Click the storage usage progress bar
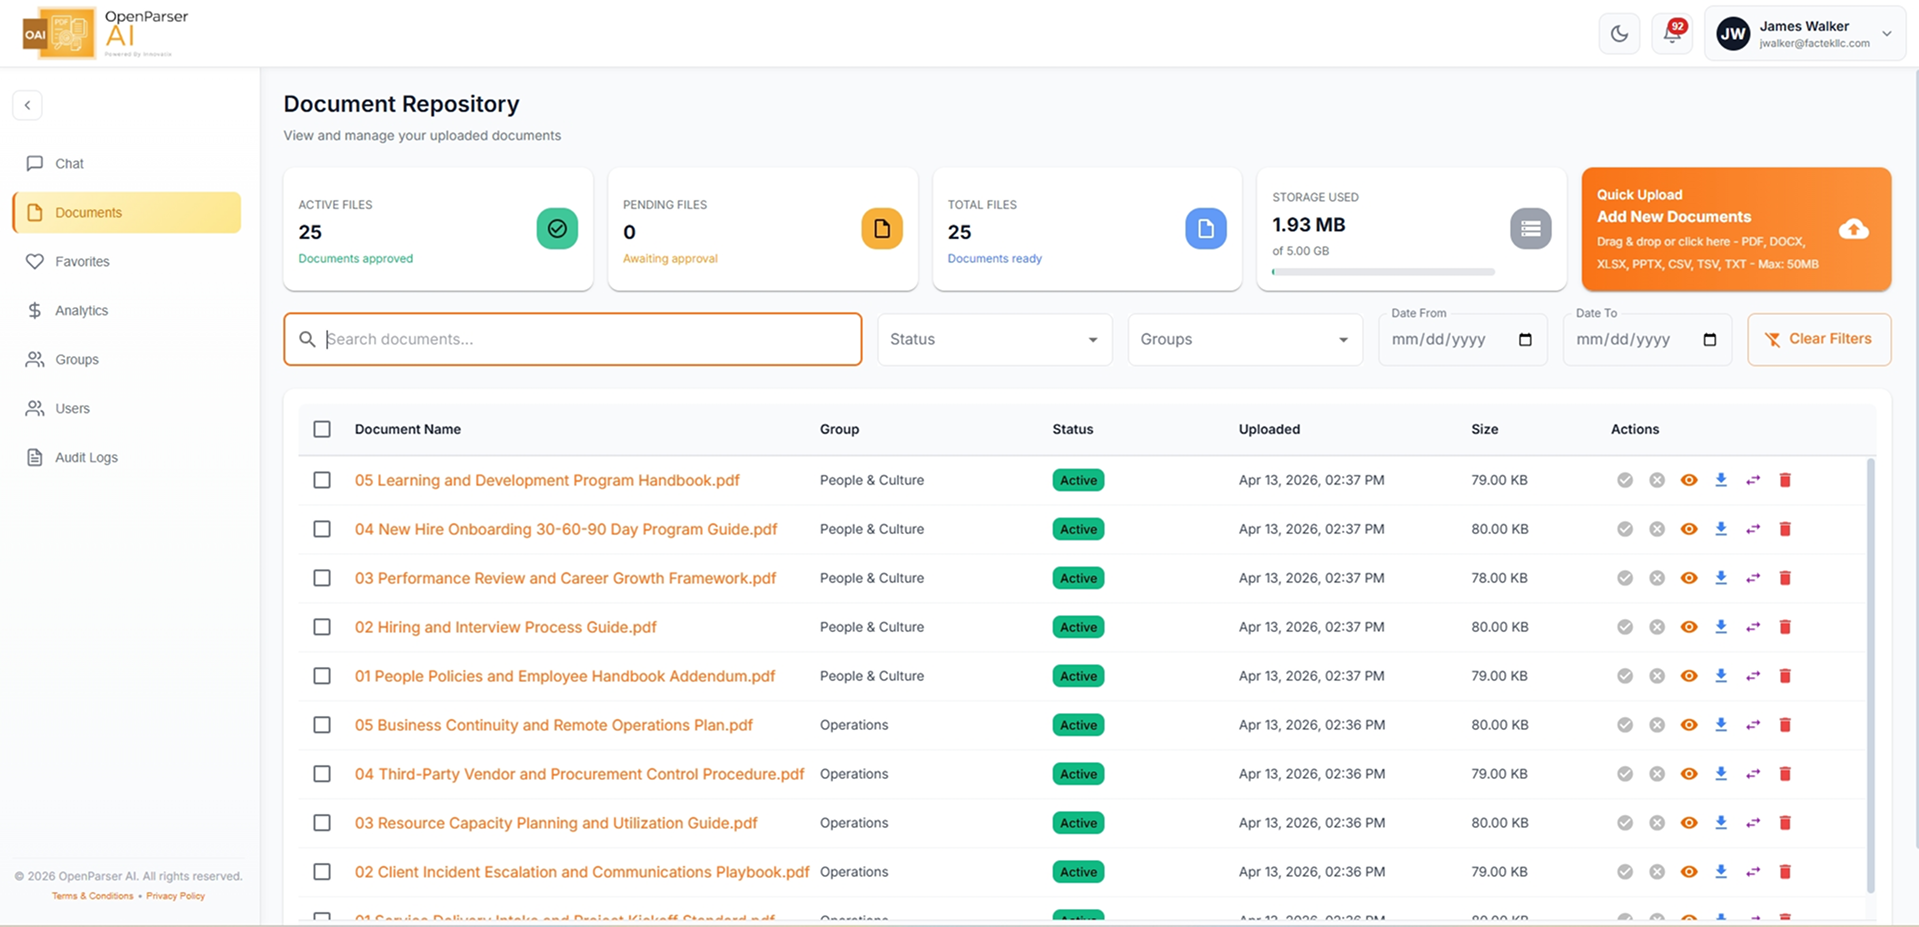1919x927 pixels. point(1383,271)
